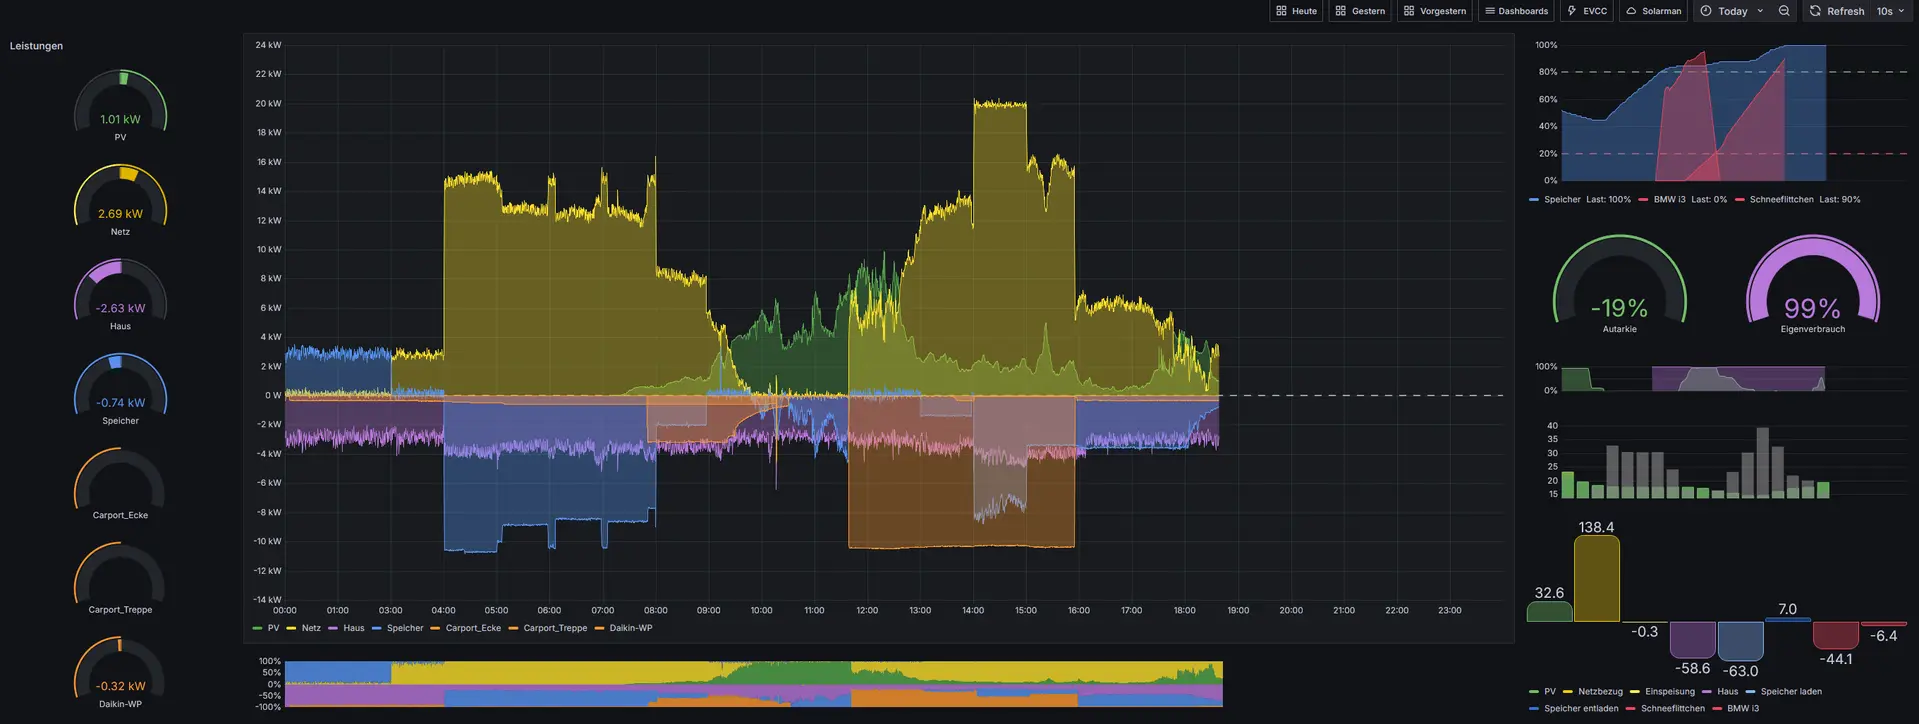Image resolution: width=1919 pixels, height=724 pixels.
Task: Zoom out the time range
Action: 1784,11
